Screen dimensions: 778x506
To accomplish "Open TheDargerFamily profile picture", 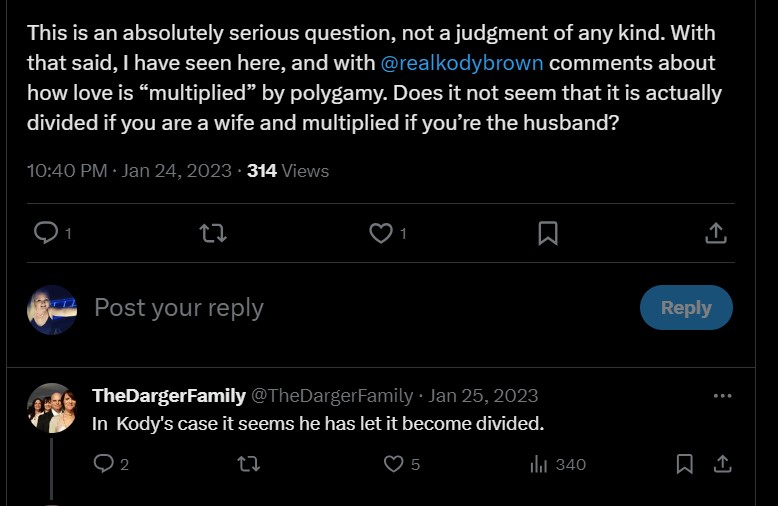I will click(52, 407).
